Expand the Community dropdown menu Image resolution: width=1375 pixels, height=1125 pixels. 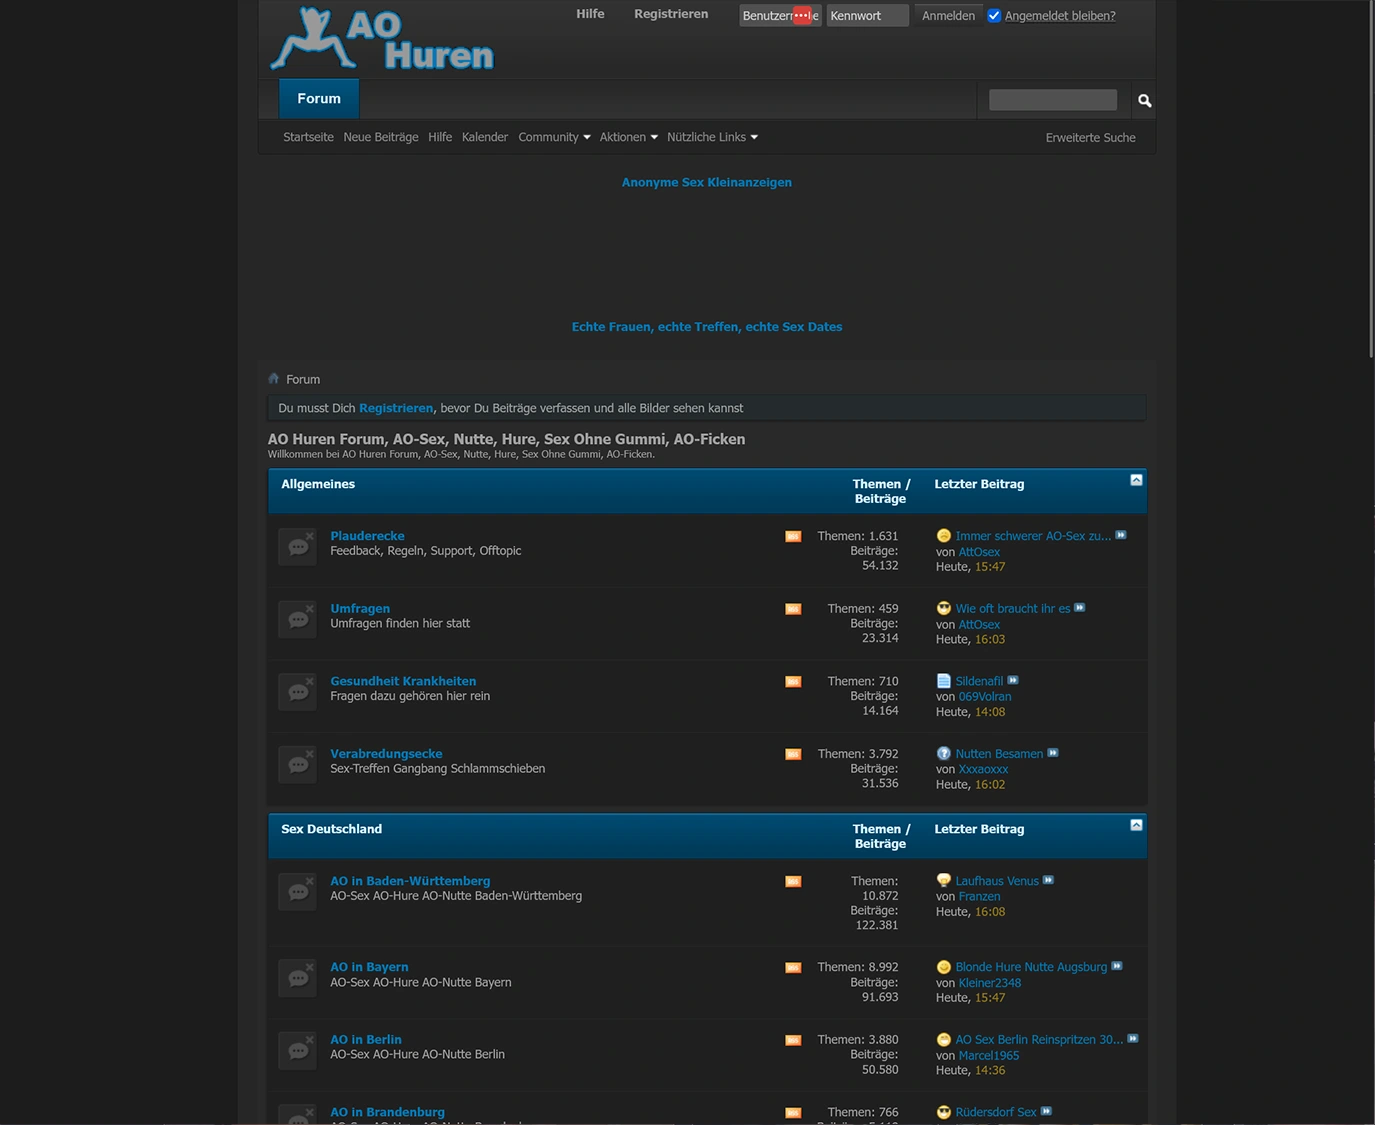554,137
